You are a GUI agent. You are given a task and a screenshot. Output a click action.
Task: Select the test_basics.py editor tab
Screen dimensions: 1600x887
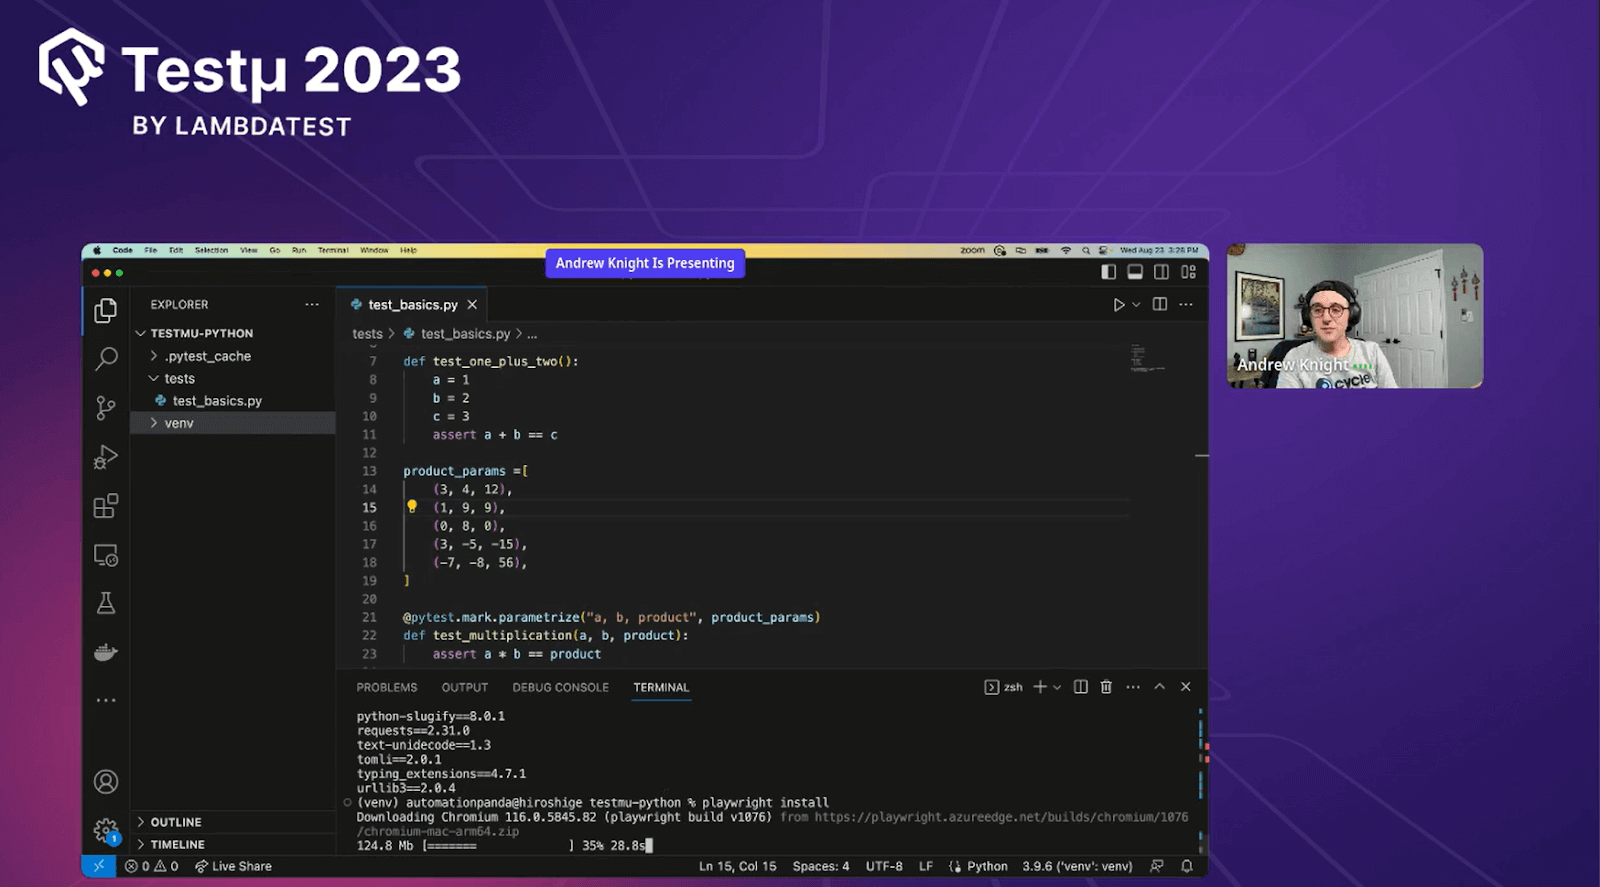click(413, 305)
